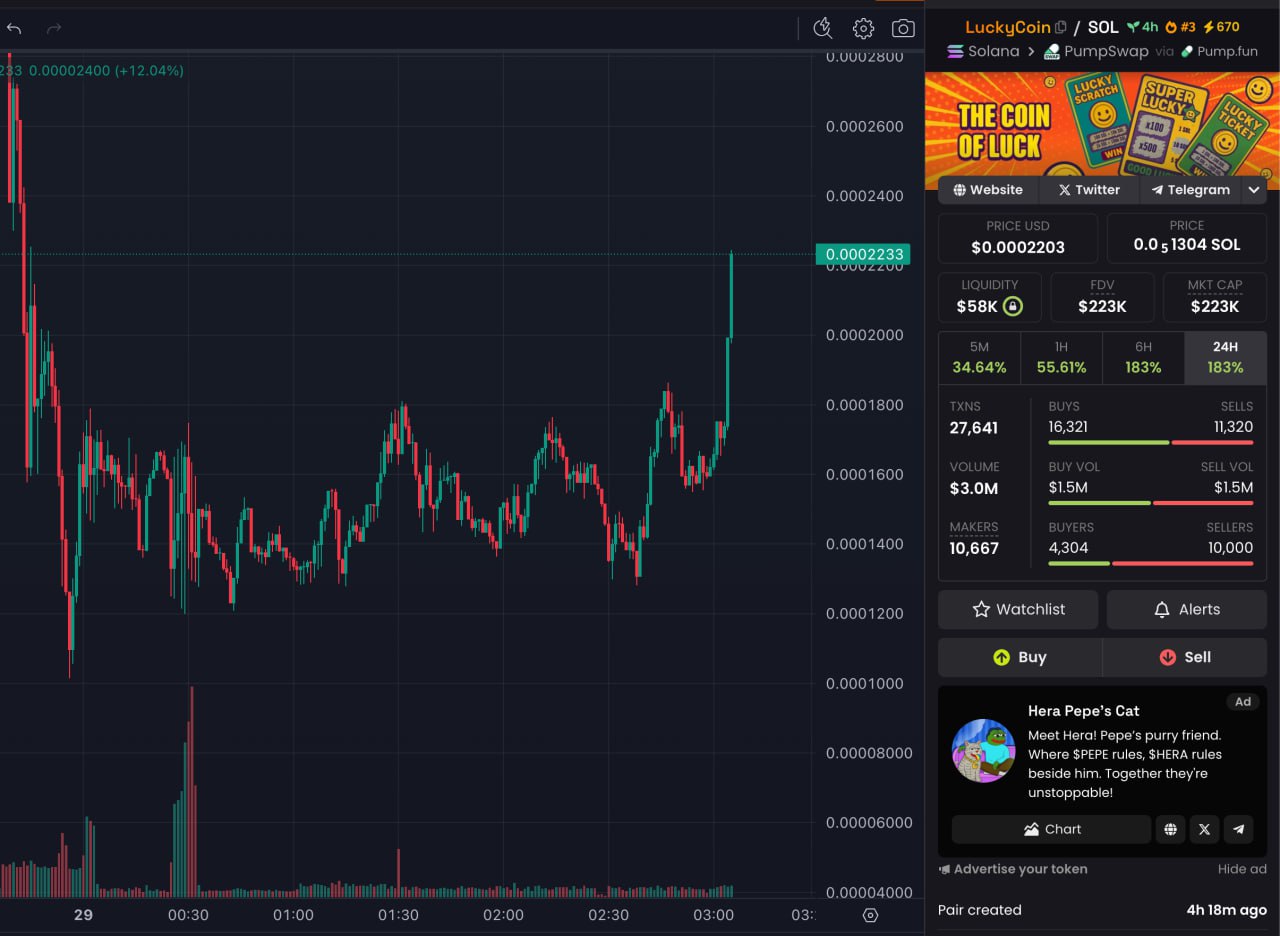Click the 01:30 time axis label
Viewport: 1280px width, 936px height.
[x=398, y=915]
